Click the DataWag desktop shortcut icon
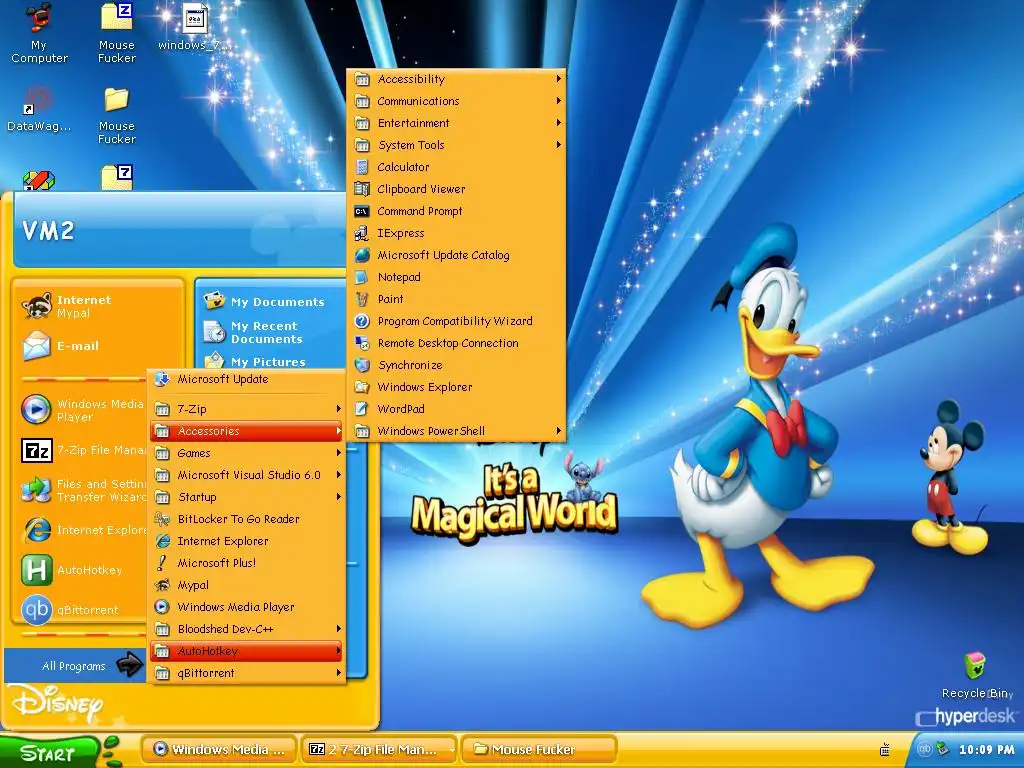Viewport: 1024px width, 768px height. [x=37, y=99]
